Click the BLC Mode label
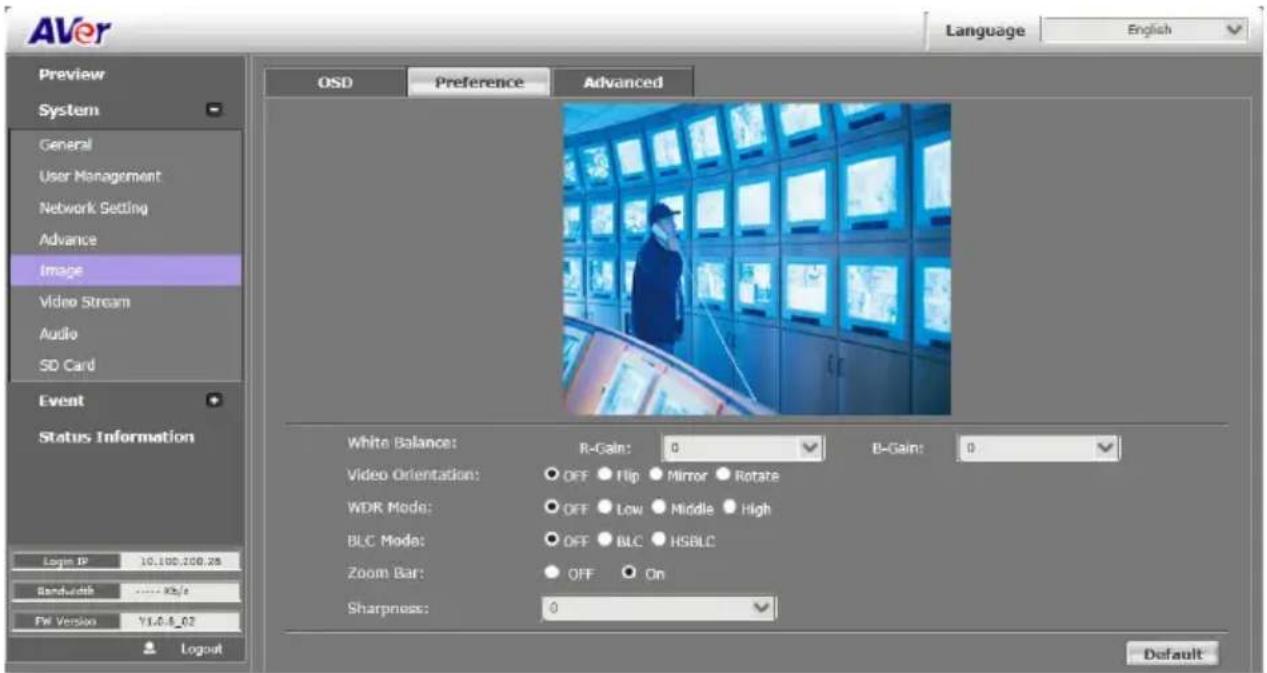Image resolution: width=1267 pixels, height=673 pixels. tap(385, 540)
